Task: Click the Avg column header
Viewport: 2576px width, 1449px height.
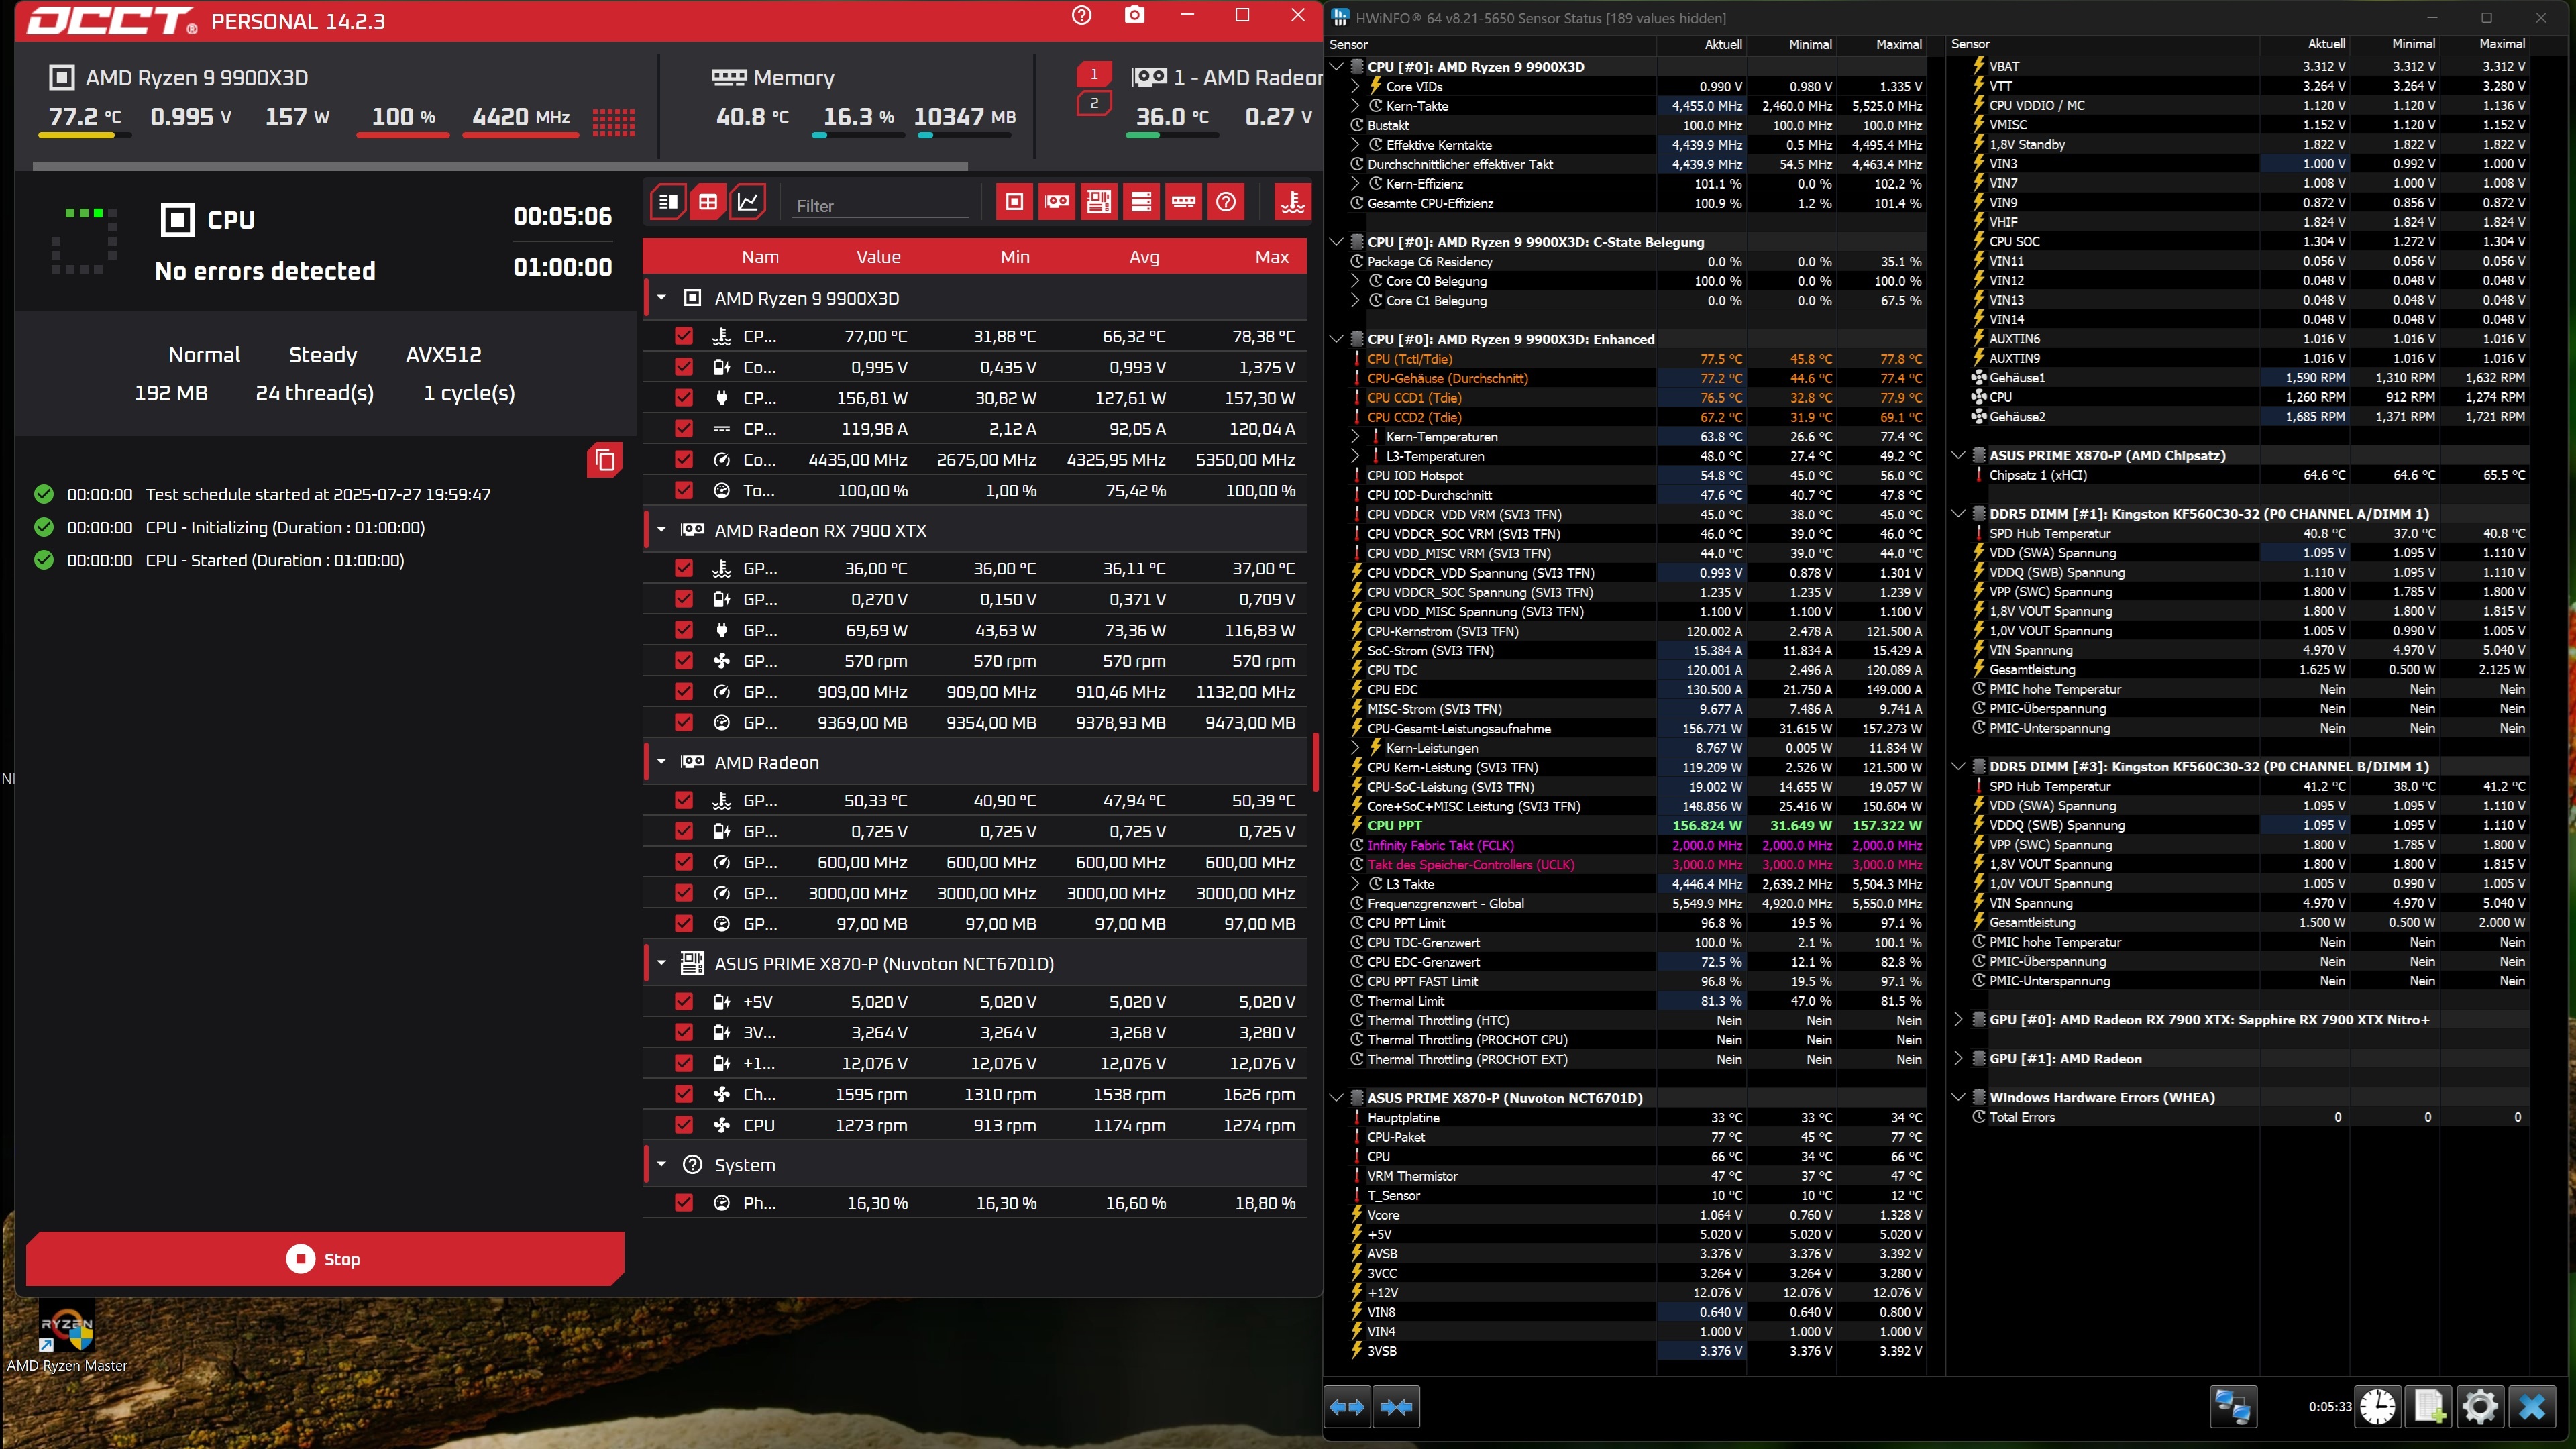Action: point(1144,257)
